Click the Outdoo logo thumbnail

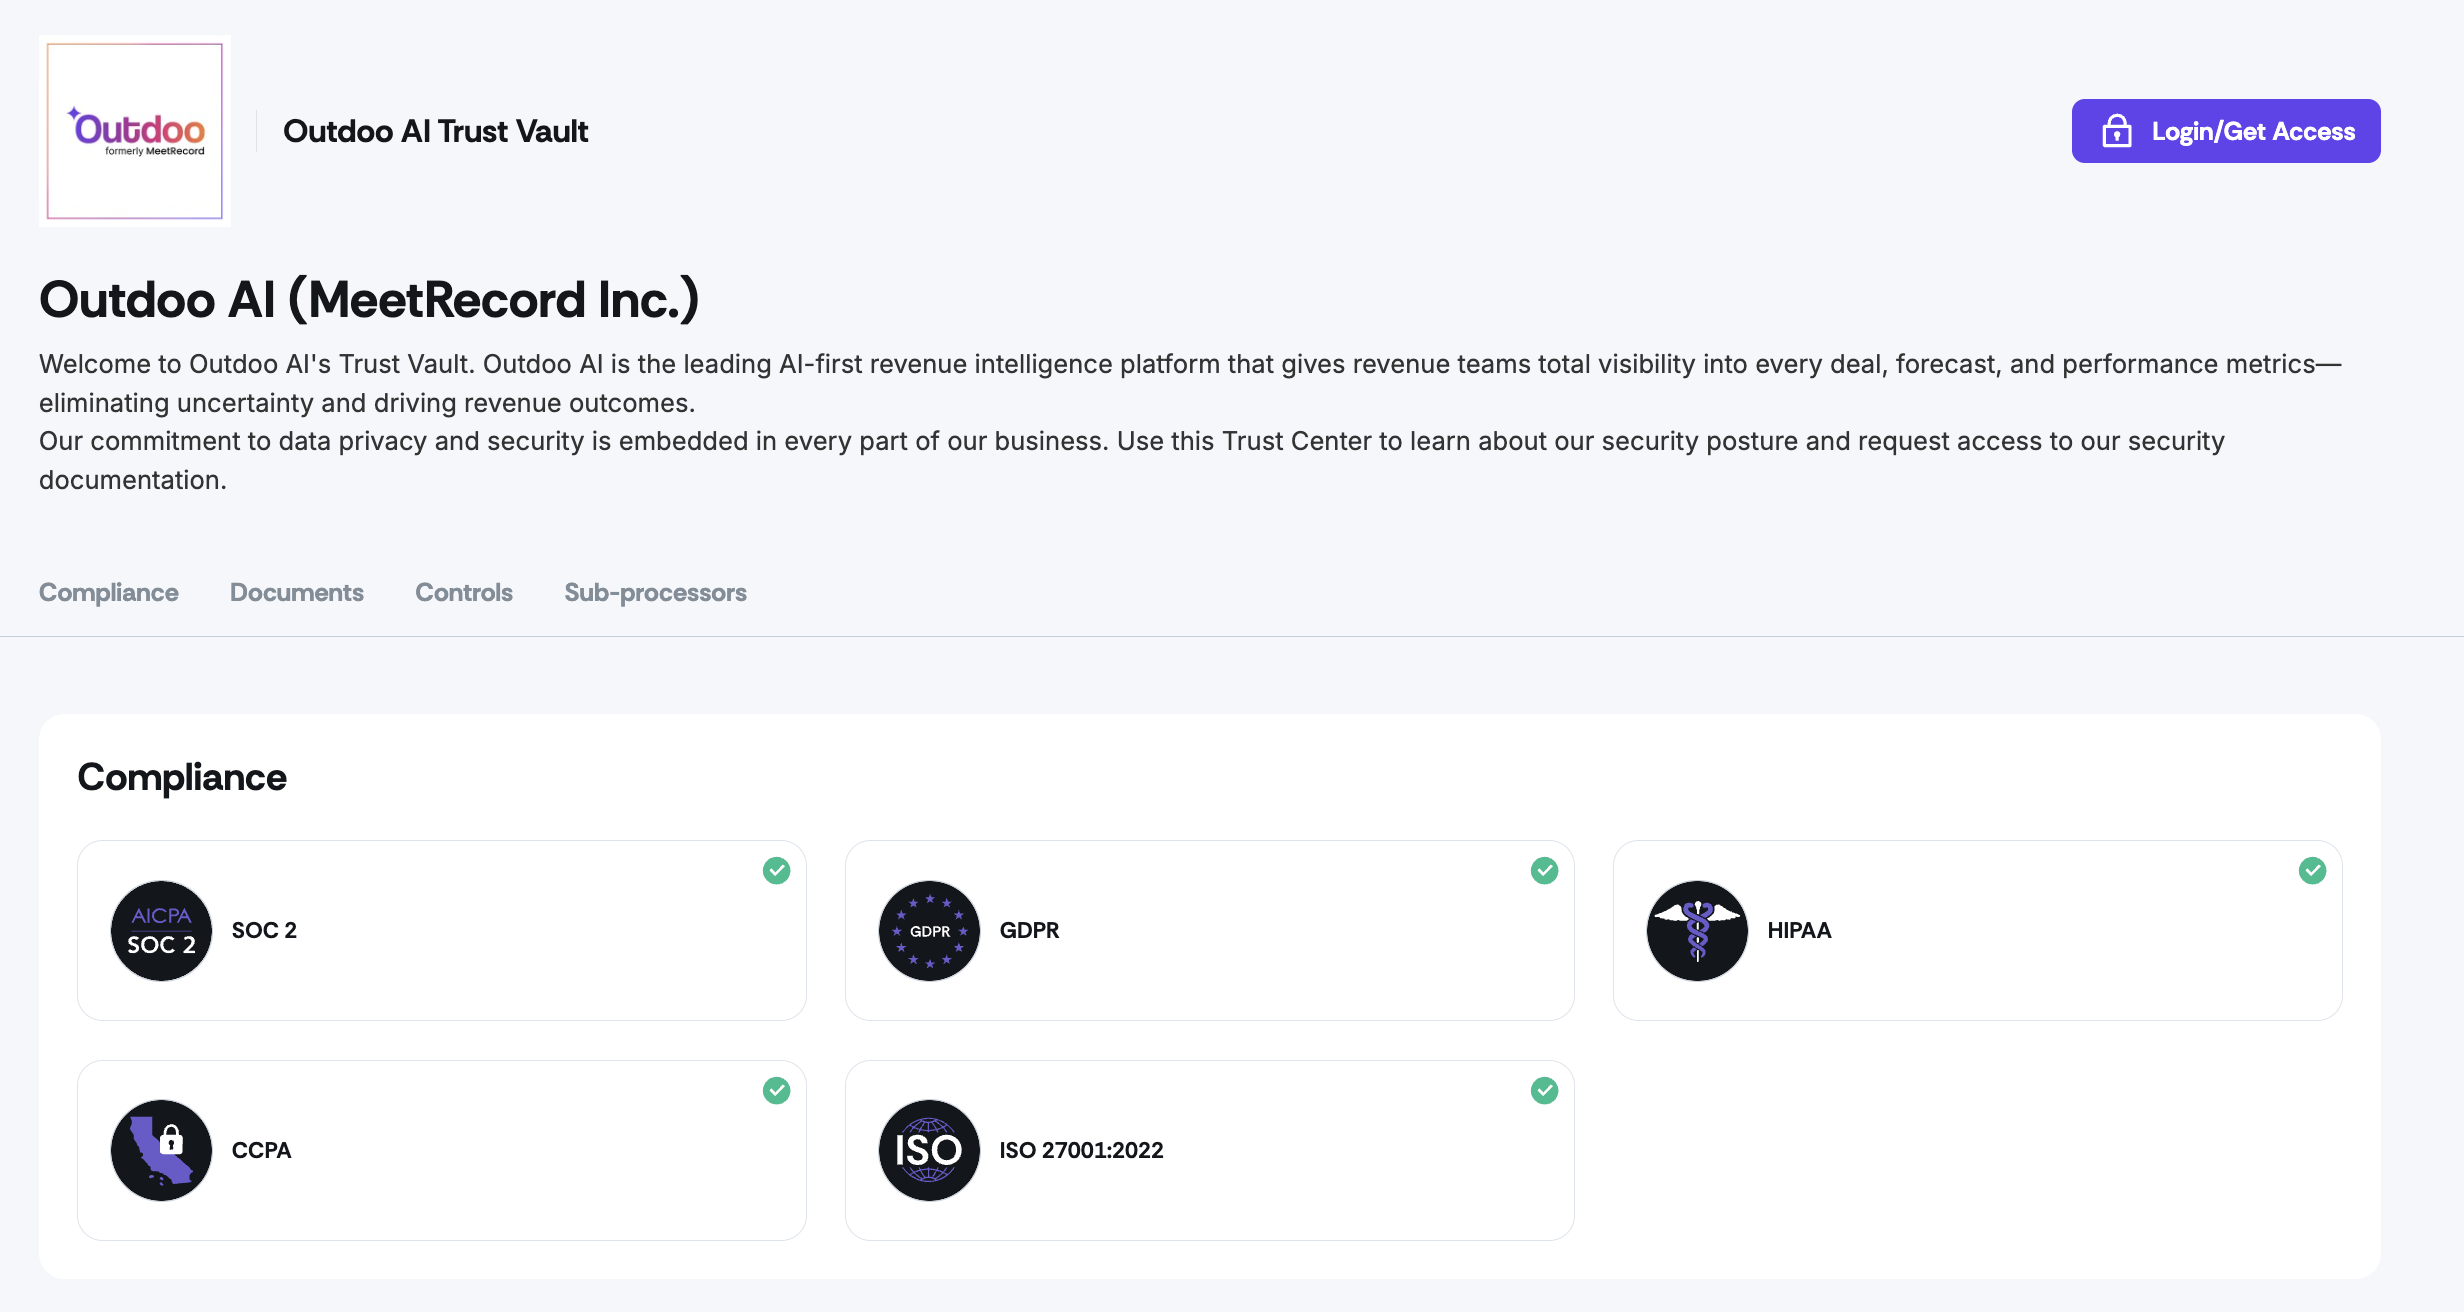coord(135,131)
